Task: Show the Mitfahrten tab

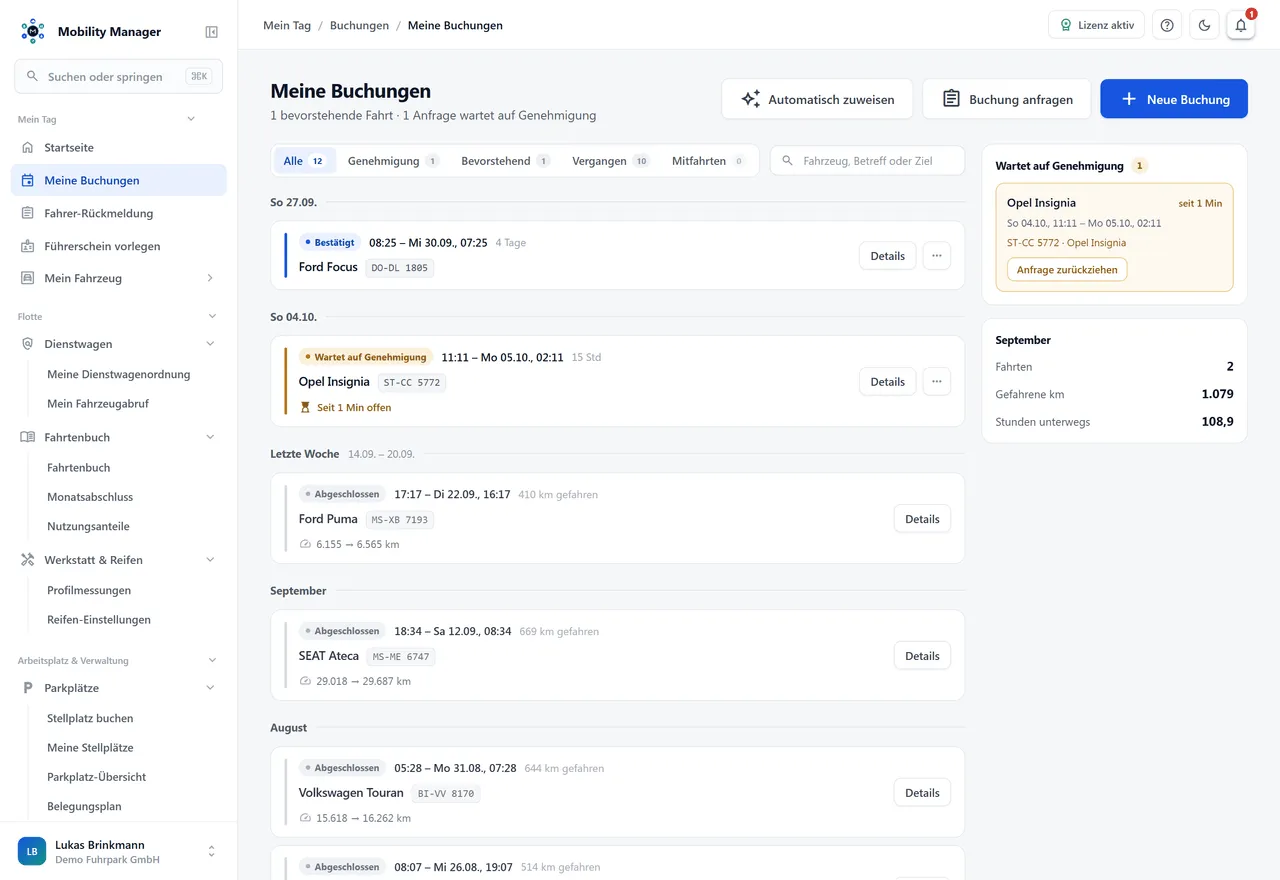Action: tap(708, 161)
